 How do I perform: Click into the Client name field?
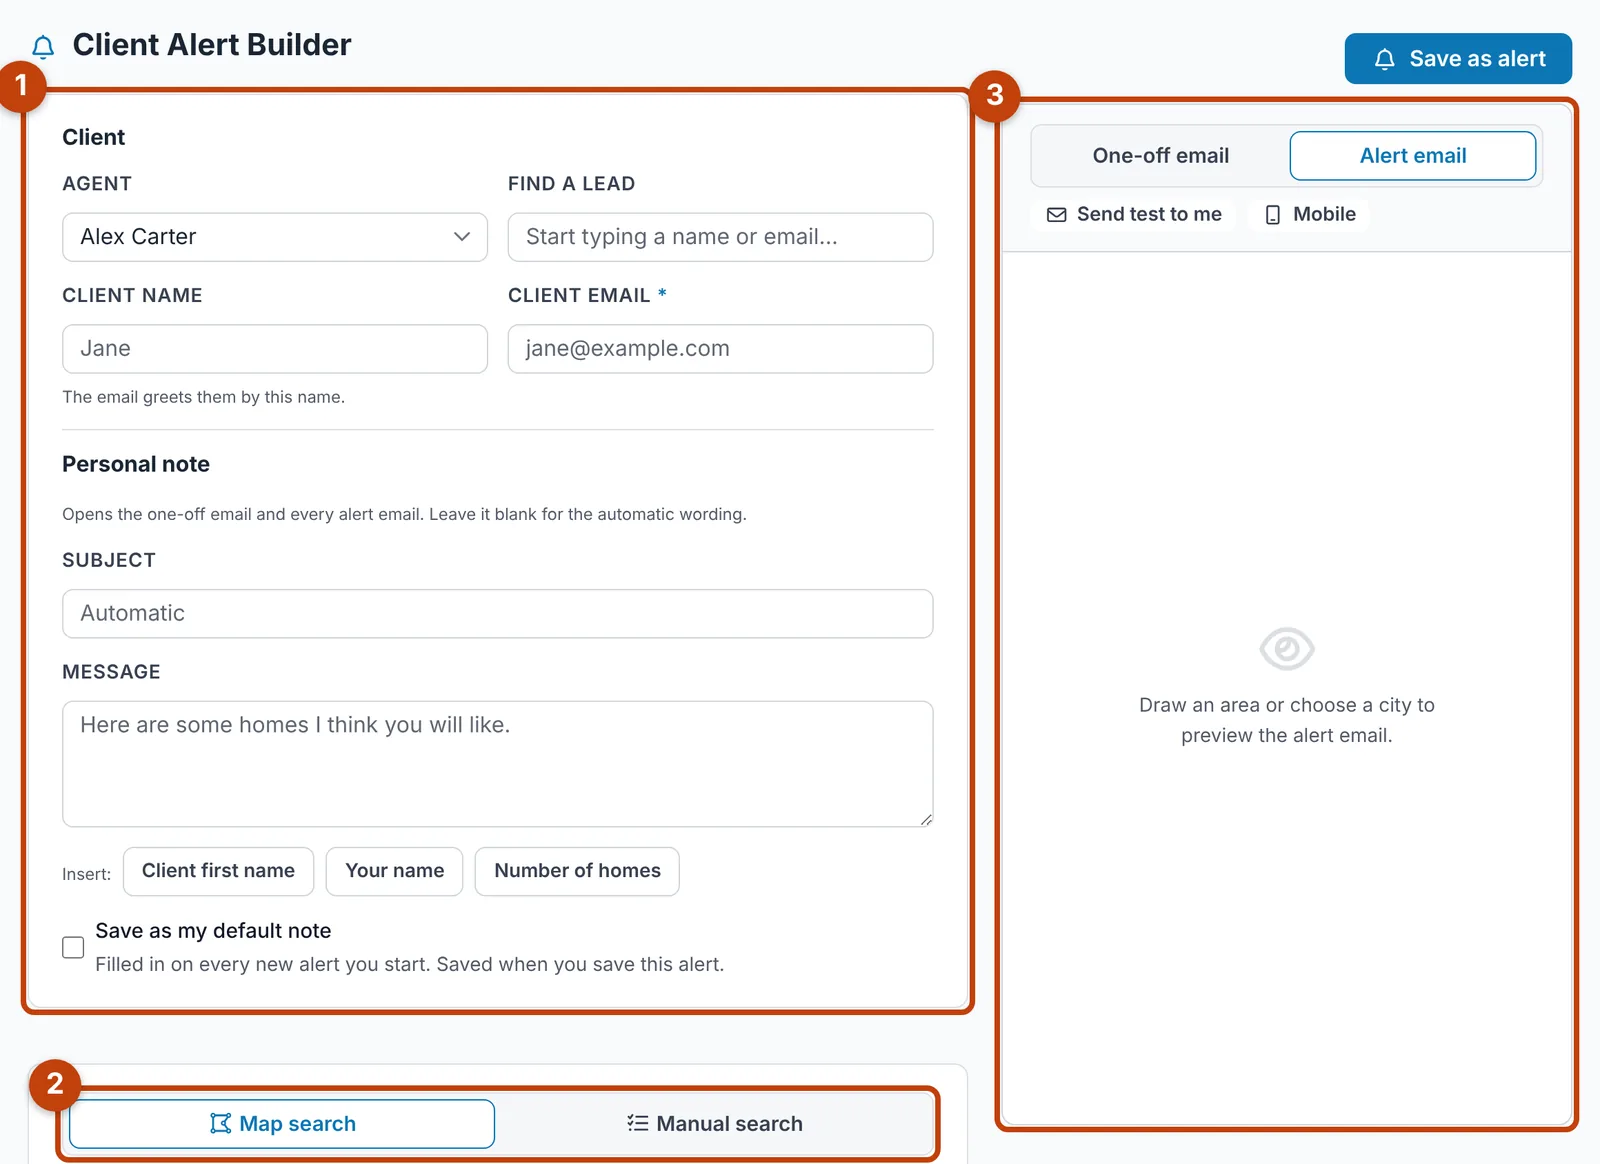tap(275, 349)
